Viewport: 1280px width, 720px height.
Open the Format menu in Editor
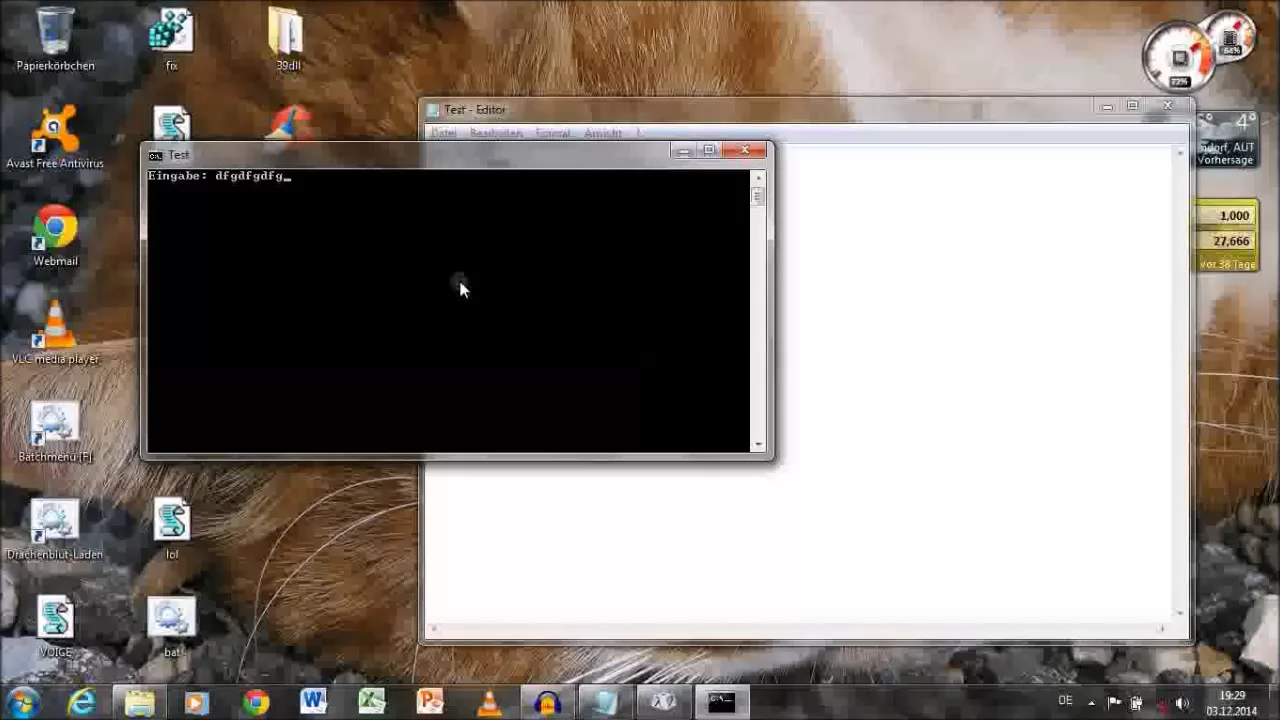[x=552, y=133]
